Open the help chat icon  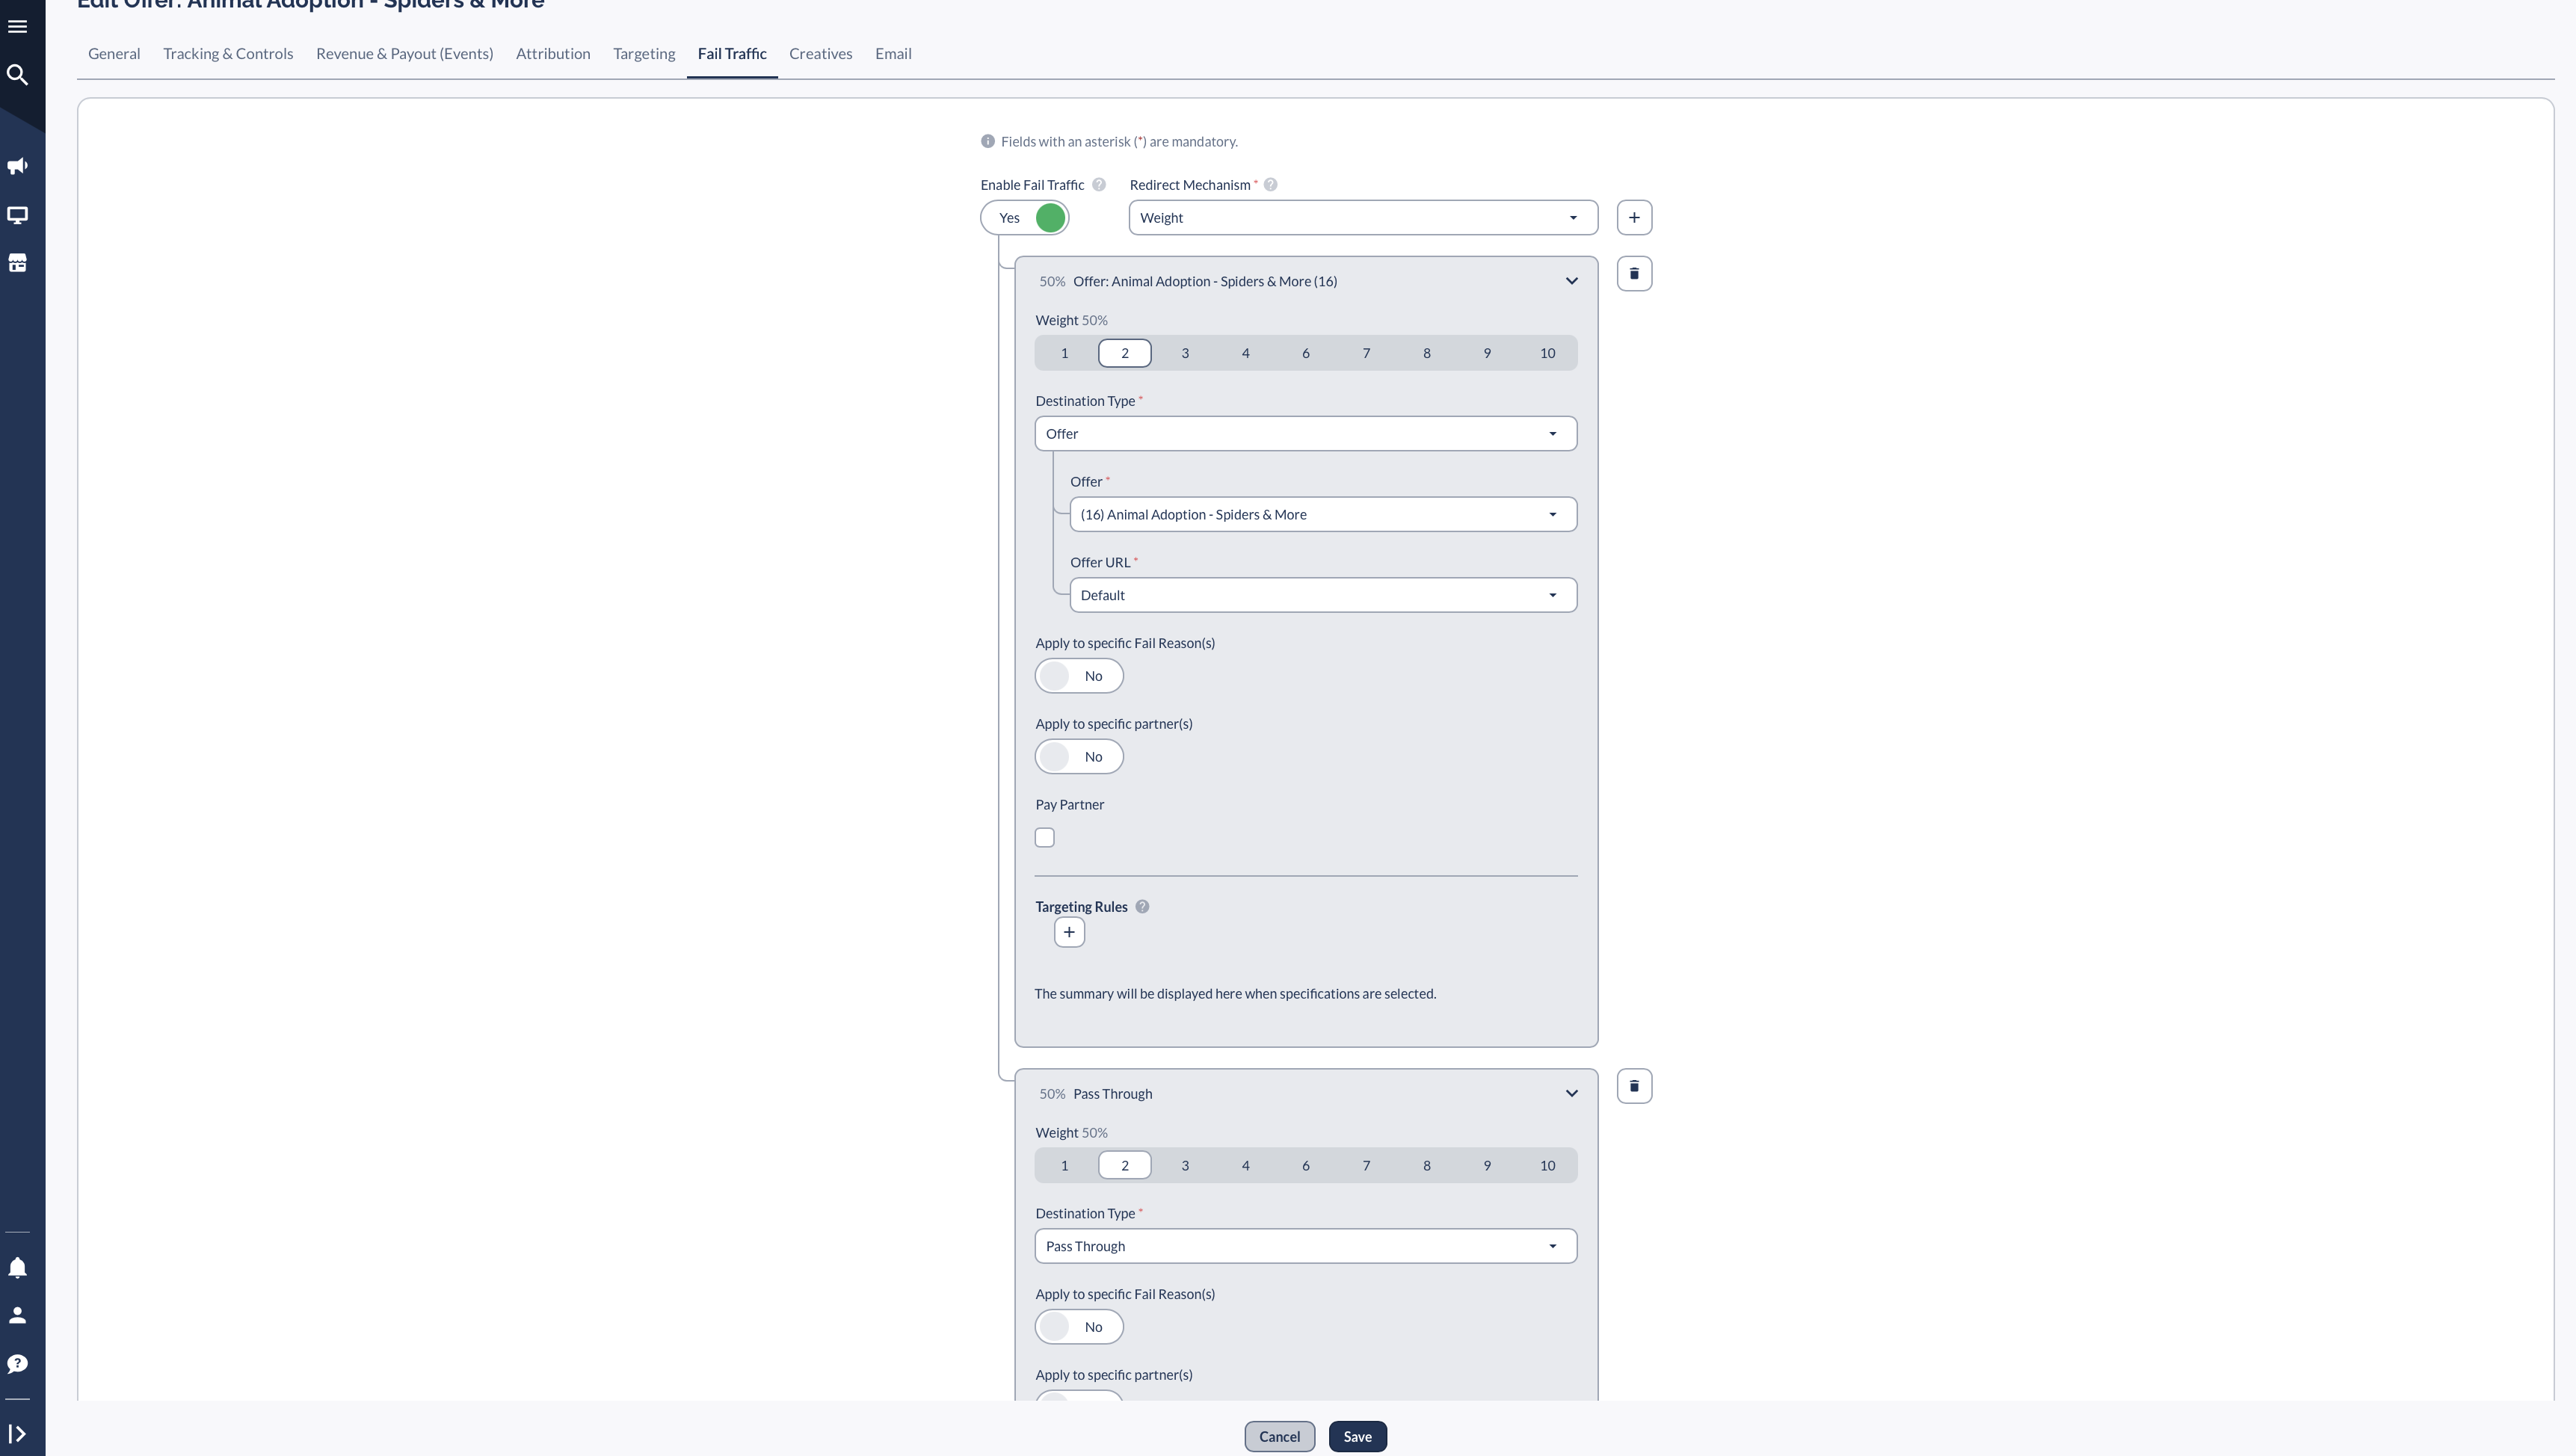click(17, 1364)
